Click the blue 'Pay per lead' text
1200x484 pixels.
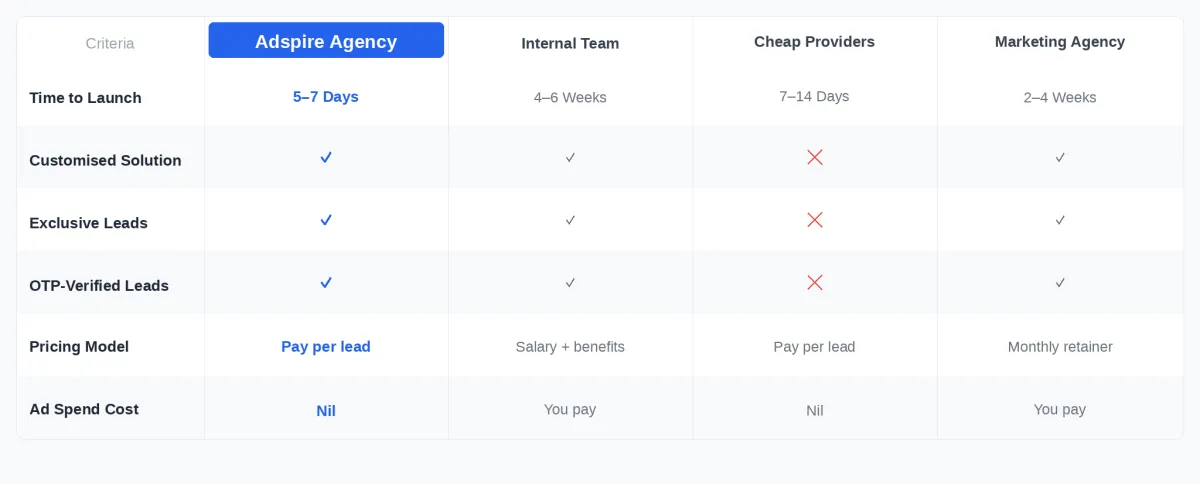(x=326, y=347)
